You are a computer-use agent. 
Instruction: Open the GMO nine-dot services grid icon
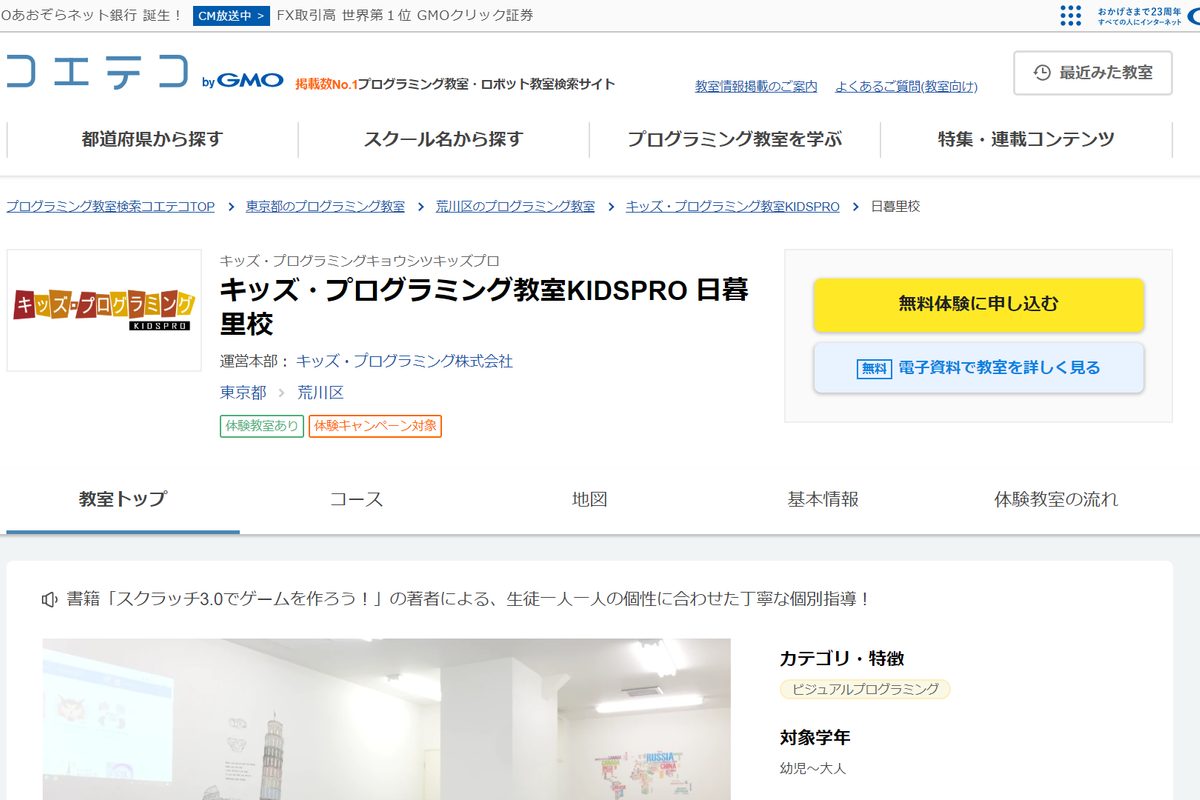point(1070,15)
